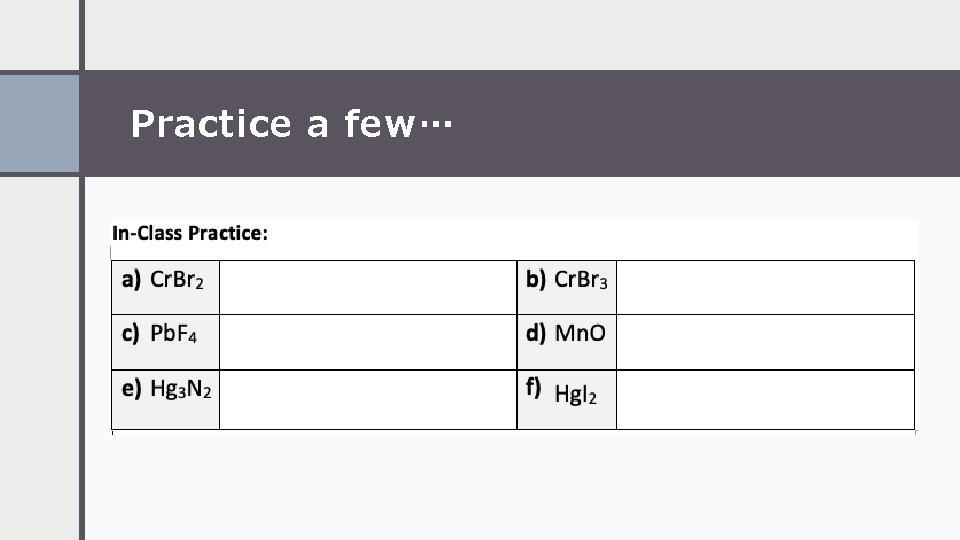Click the blank answer cell next to CrBr3
The height and width of the screenshot is (540, 960).
point(765,287)
